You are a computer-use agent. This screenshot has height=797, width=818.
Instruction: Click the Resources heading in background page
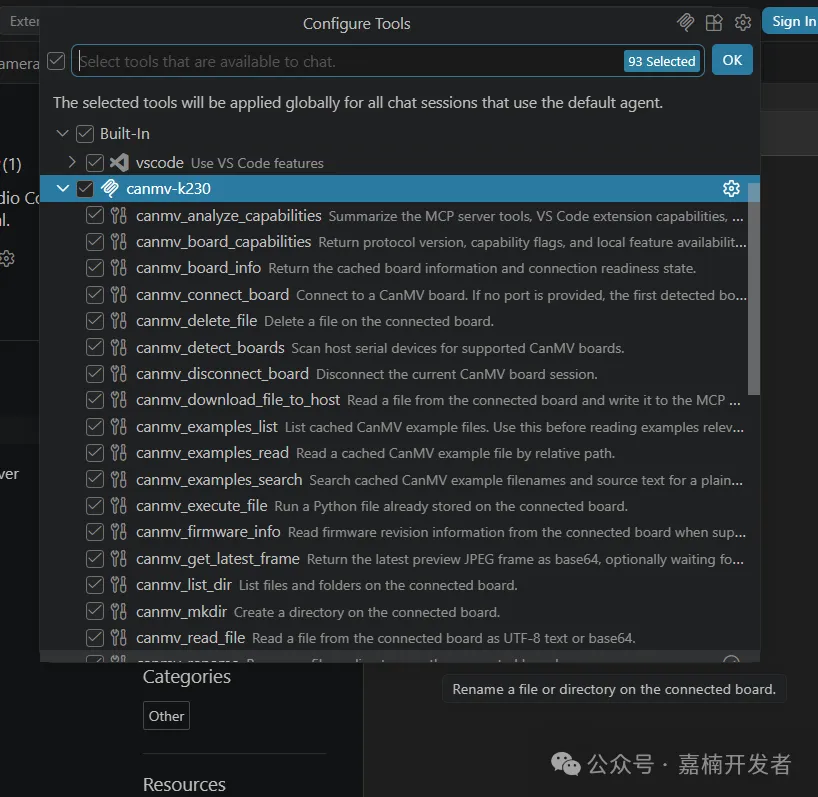point(184,784)
